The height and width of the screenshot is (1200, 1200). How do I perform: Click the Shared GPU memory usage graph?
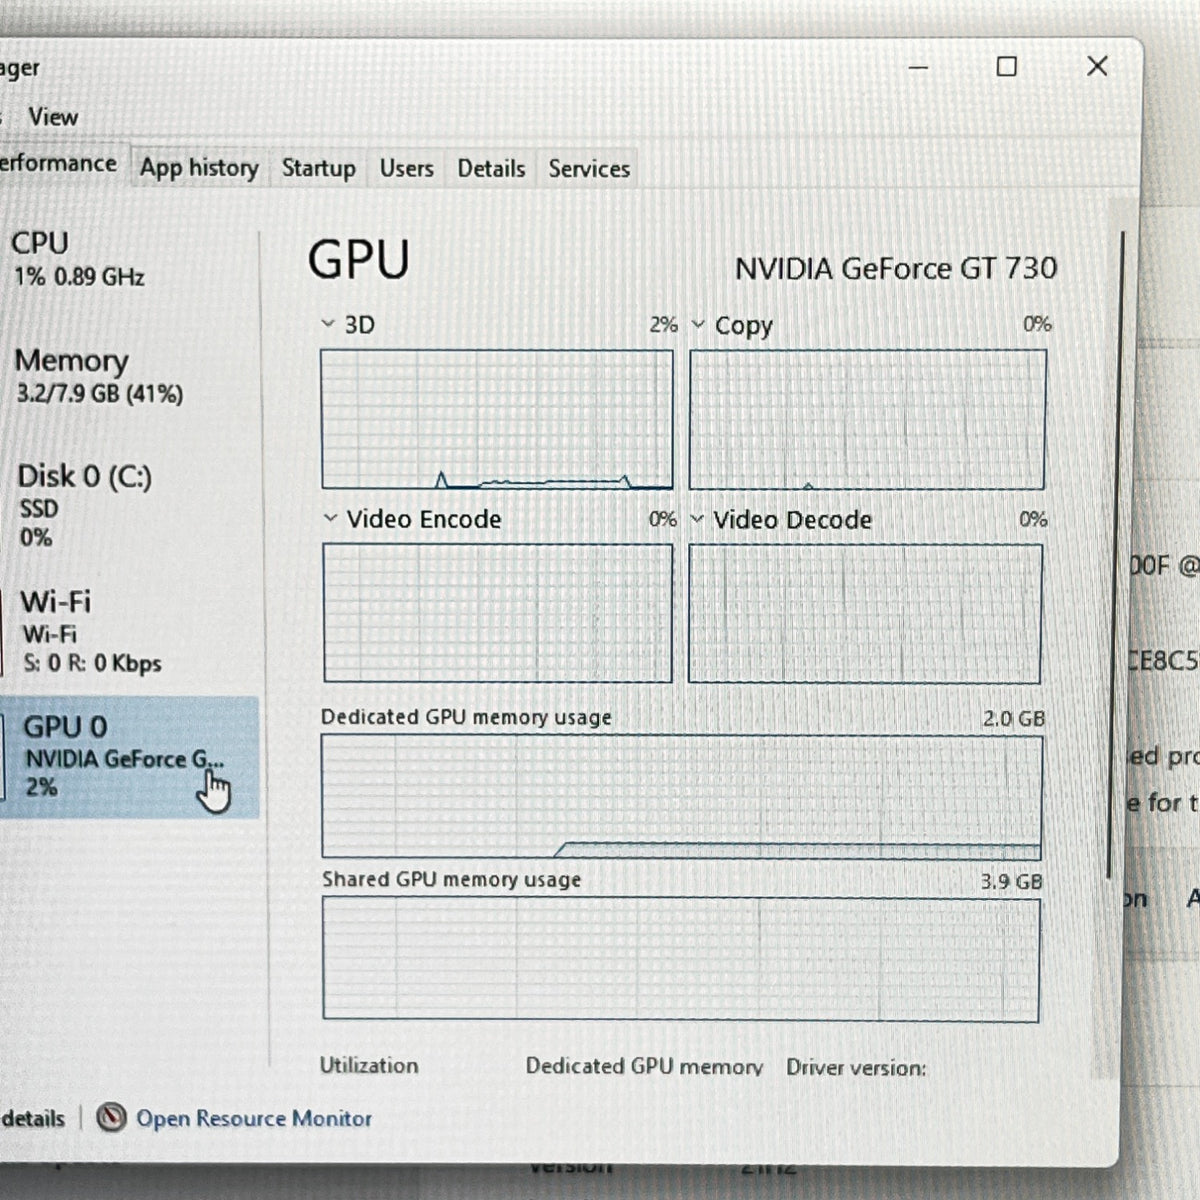pyautogui.click(x=681, y=960)
